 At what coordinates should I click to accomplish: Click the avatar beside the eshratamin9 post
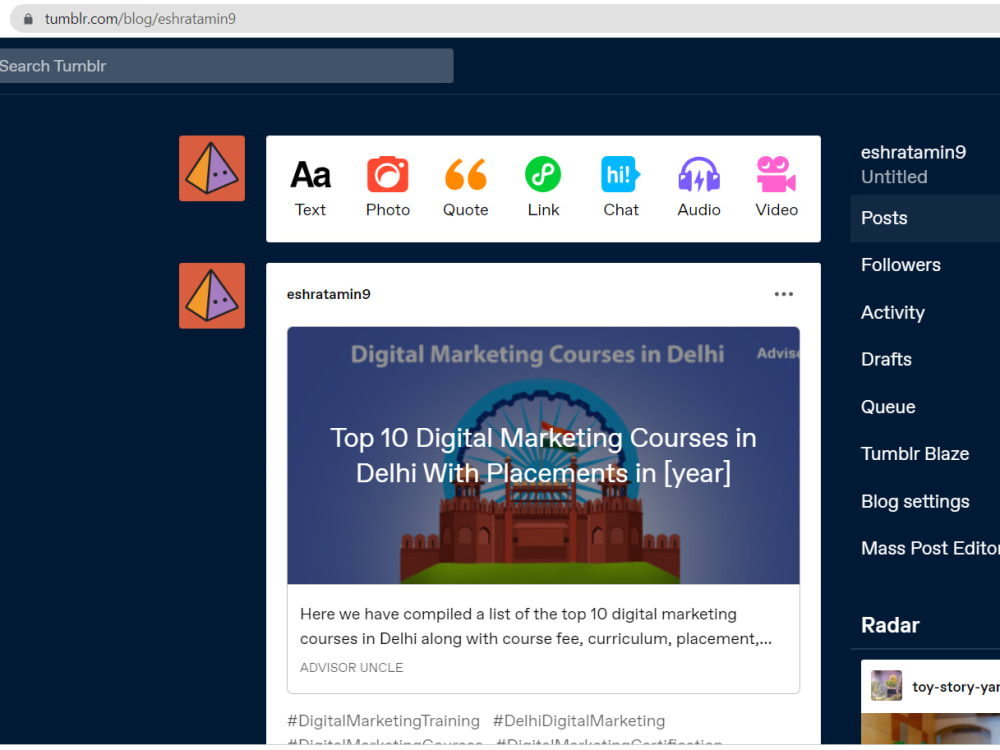[x=212, y=296]
